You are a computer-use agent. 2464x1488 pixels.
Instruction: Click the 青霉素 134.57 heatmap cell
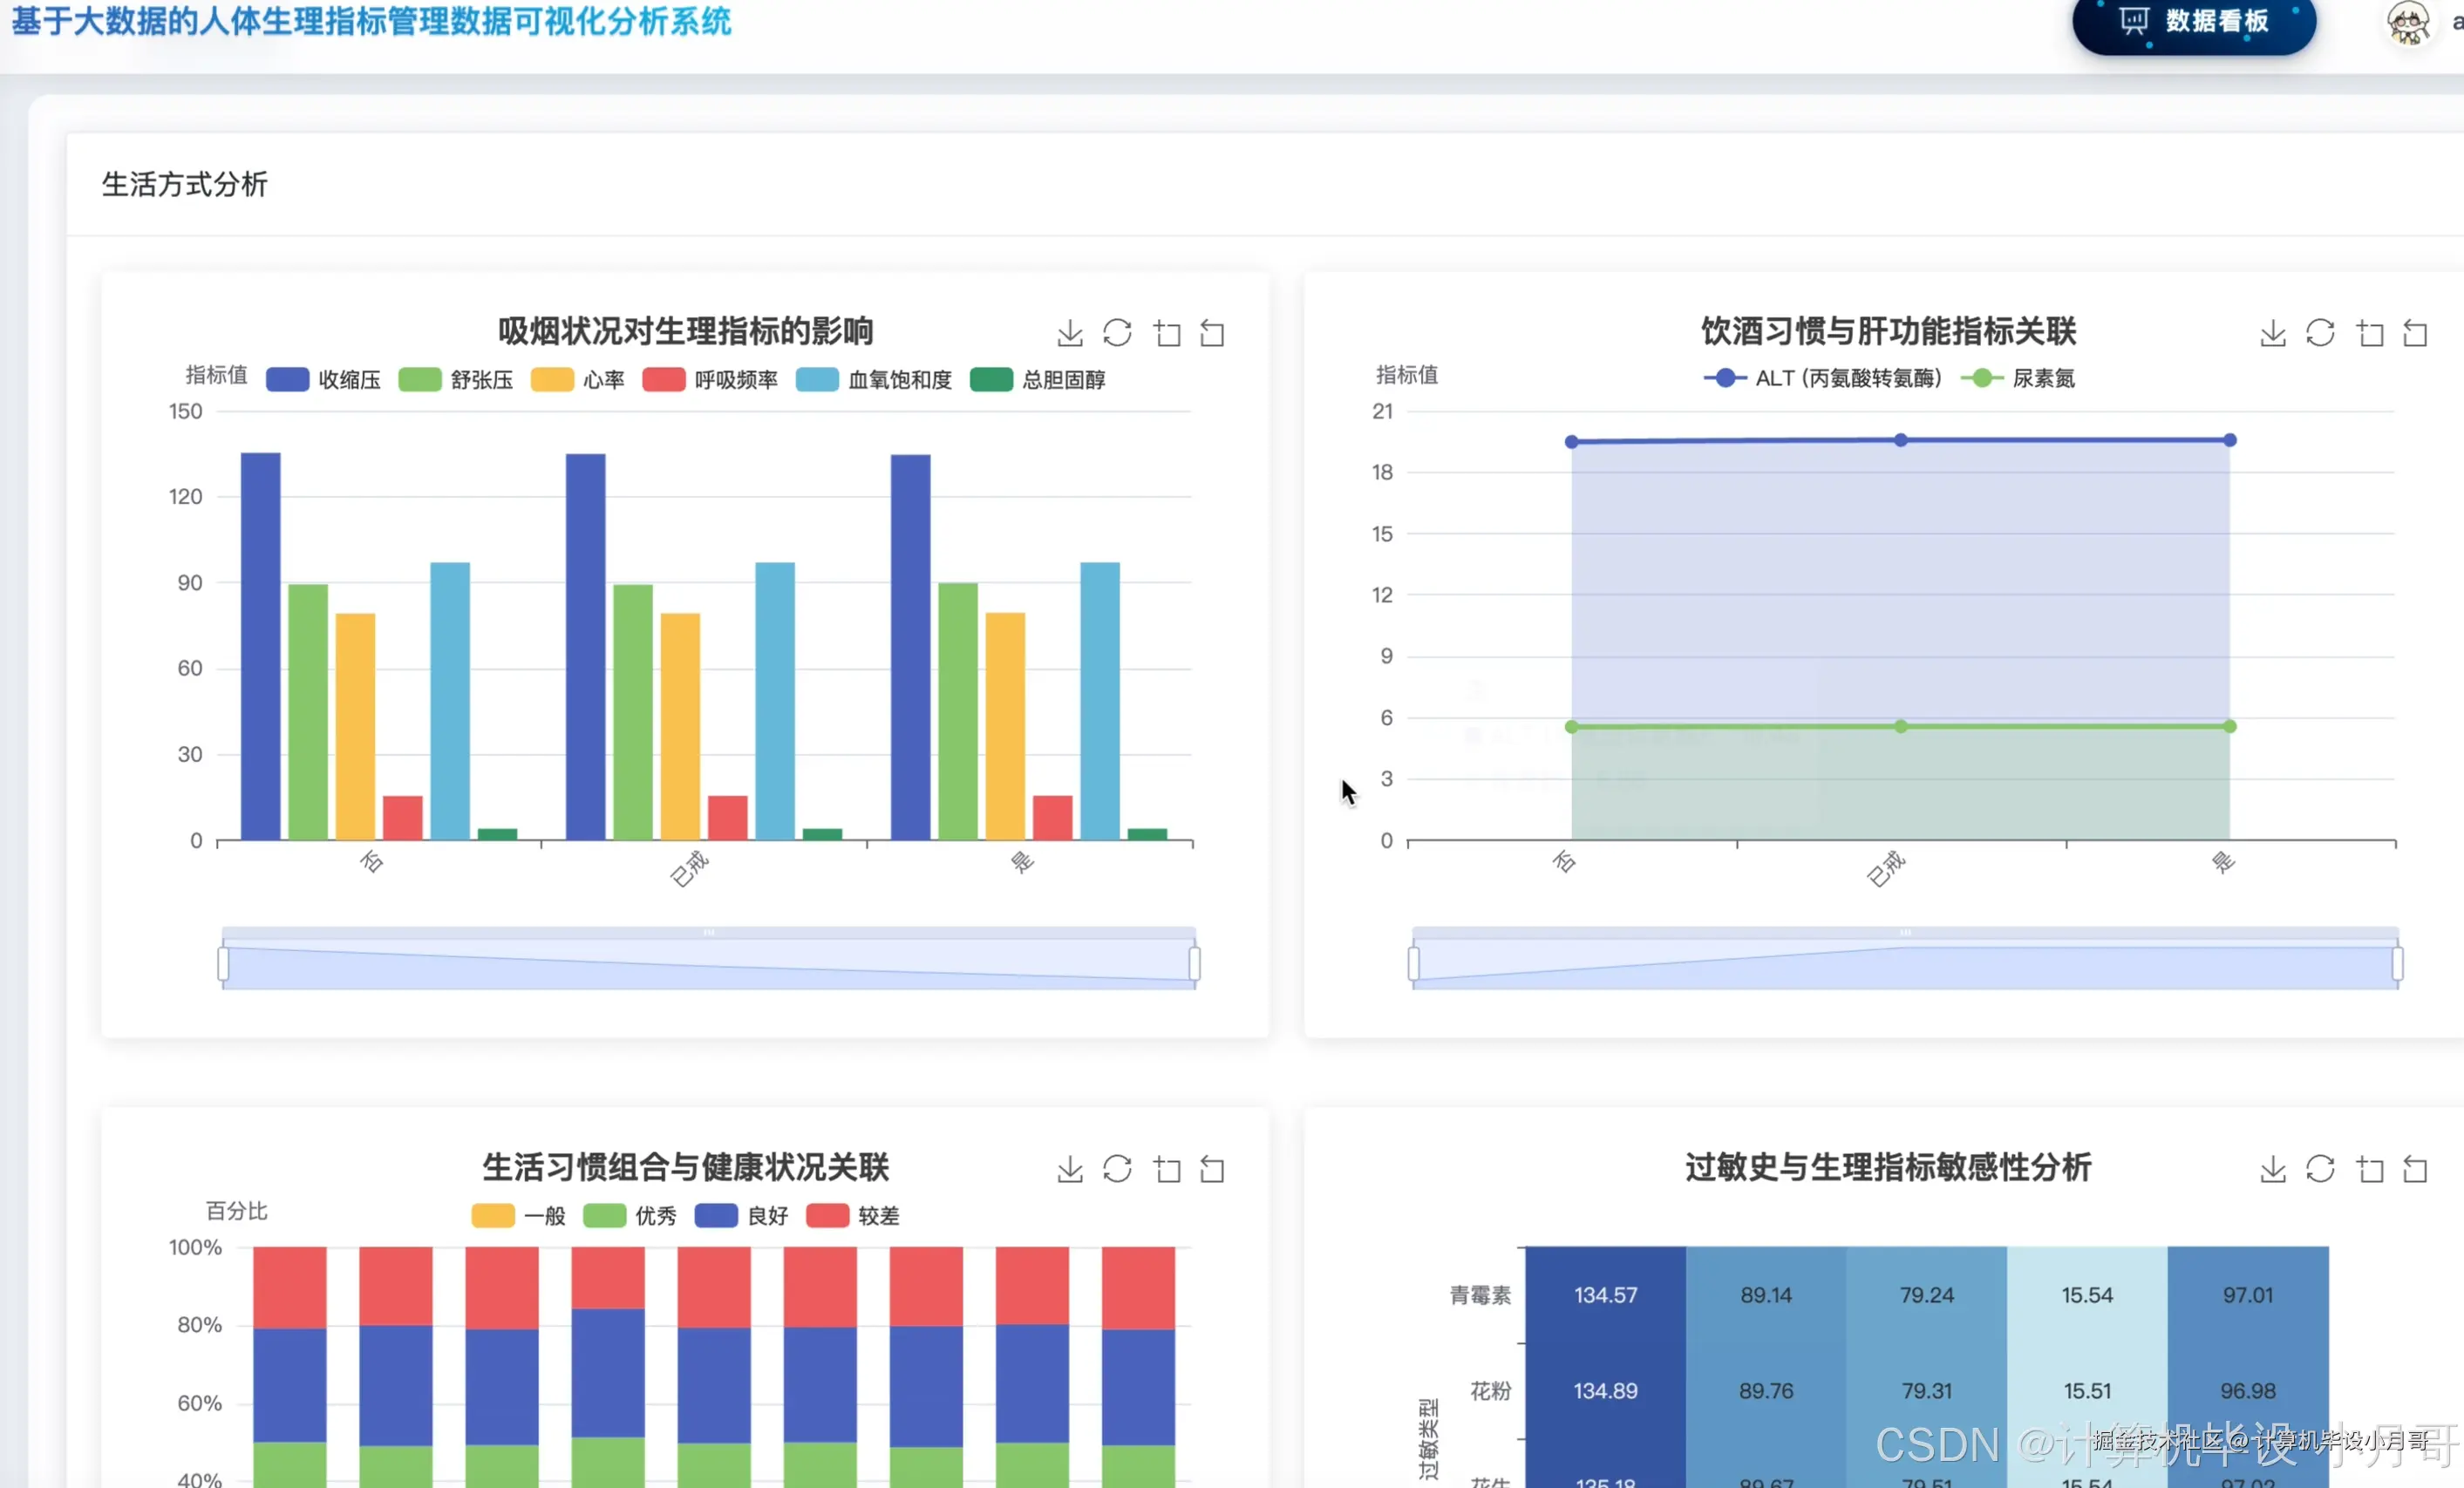click(x=1605, y=1295)
